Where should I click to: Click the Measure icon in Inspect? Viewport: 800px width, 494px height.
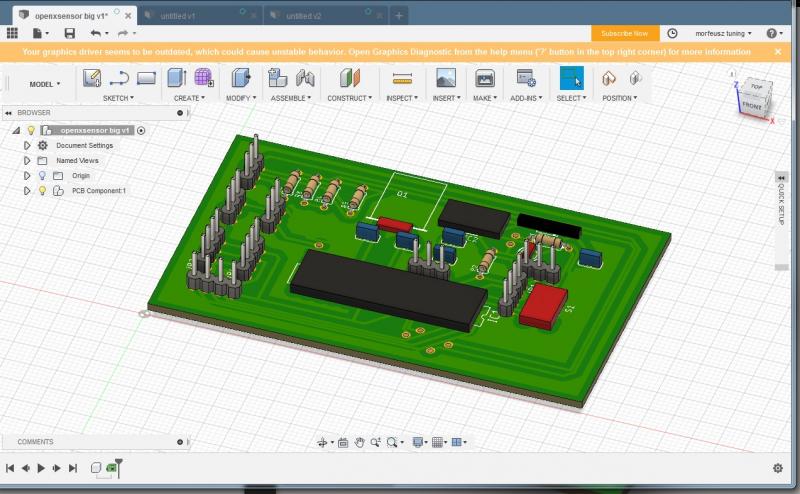point(402,78)
